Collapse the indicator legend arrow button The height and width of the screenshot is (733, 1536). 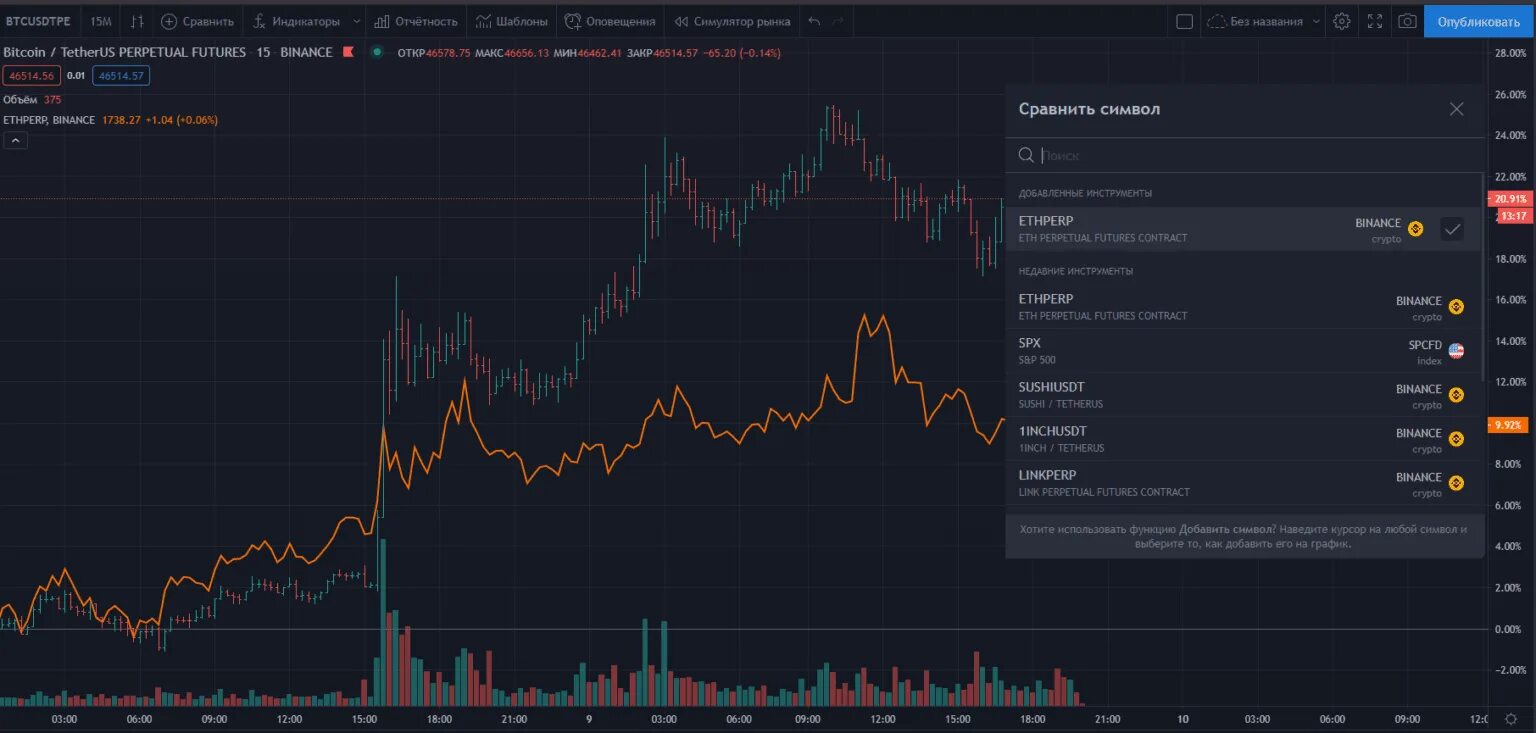click(16, 141)
